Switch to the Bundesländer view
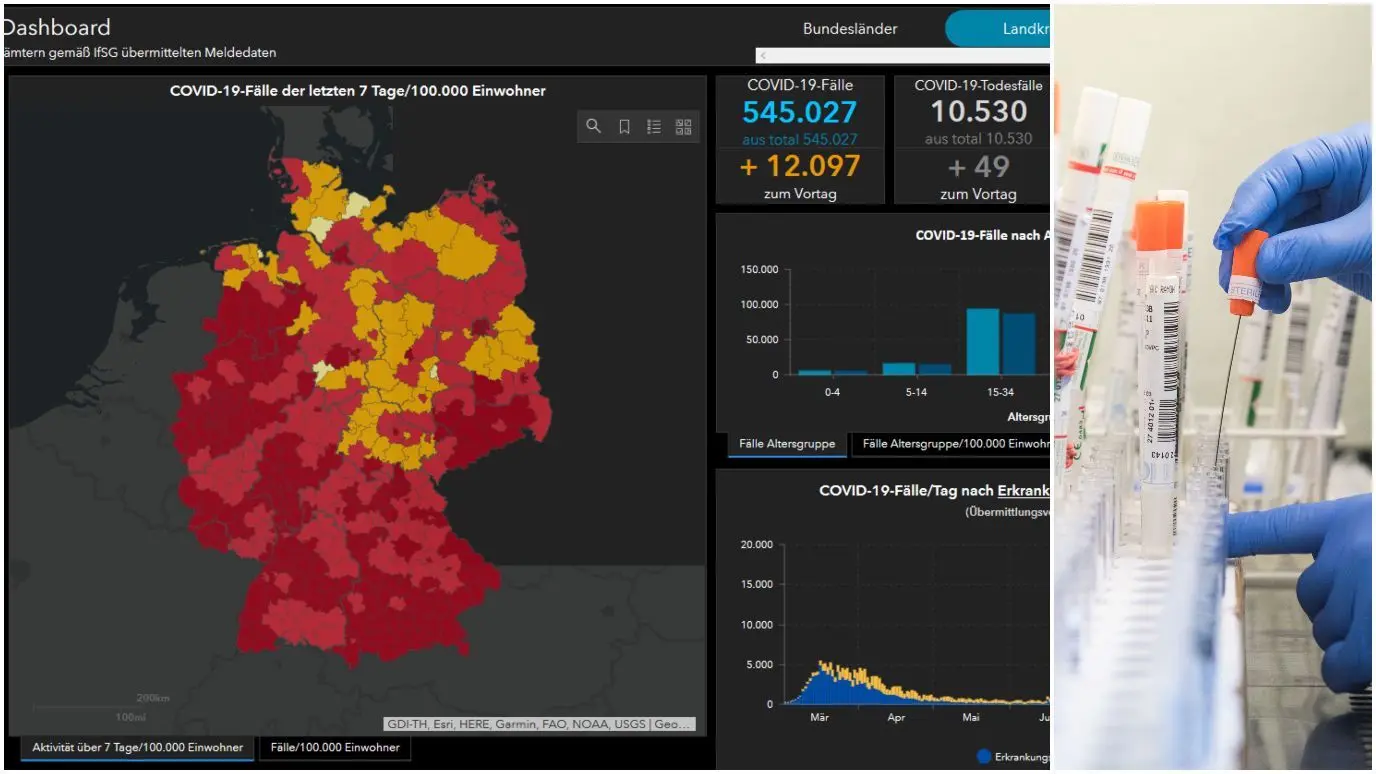This screenshot has height=774, width=1376. click(850, 29)
